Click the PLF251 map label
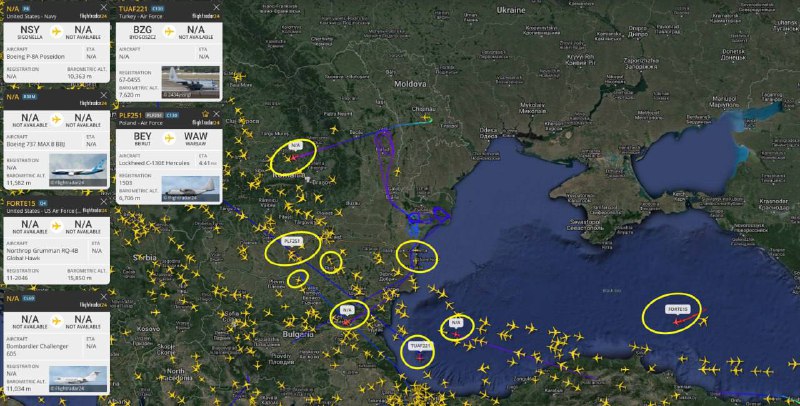 pos(293,241)
